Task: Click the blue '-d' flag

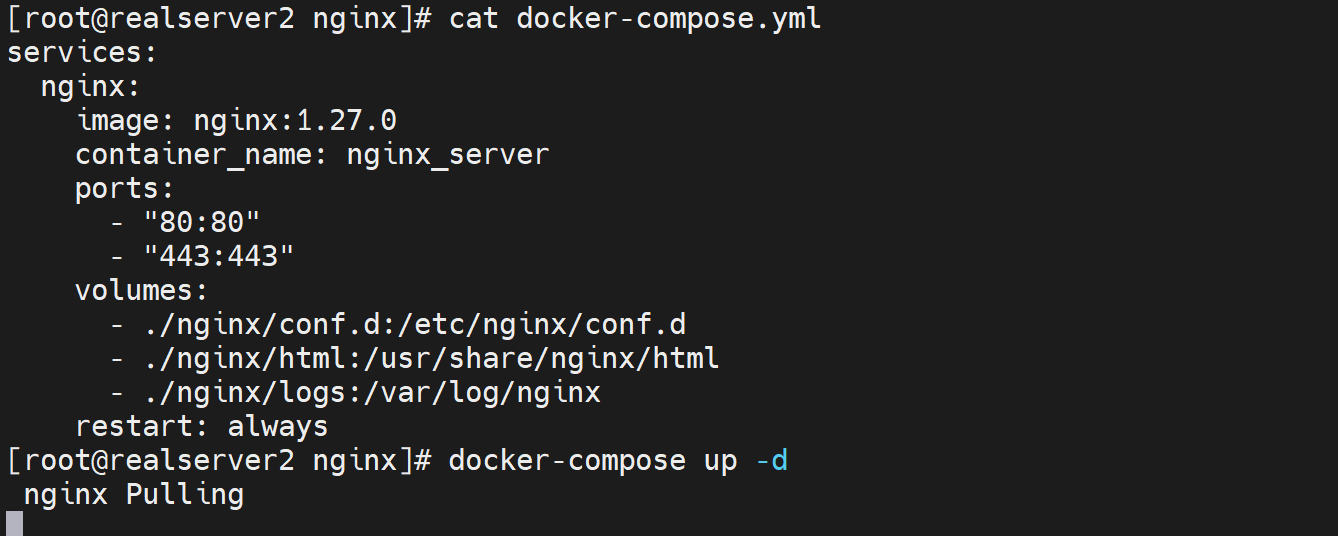Action: click(x=771, y=461)
